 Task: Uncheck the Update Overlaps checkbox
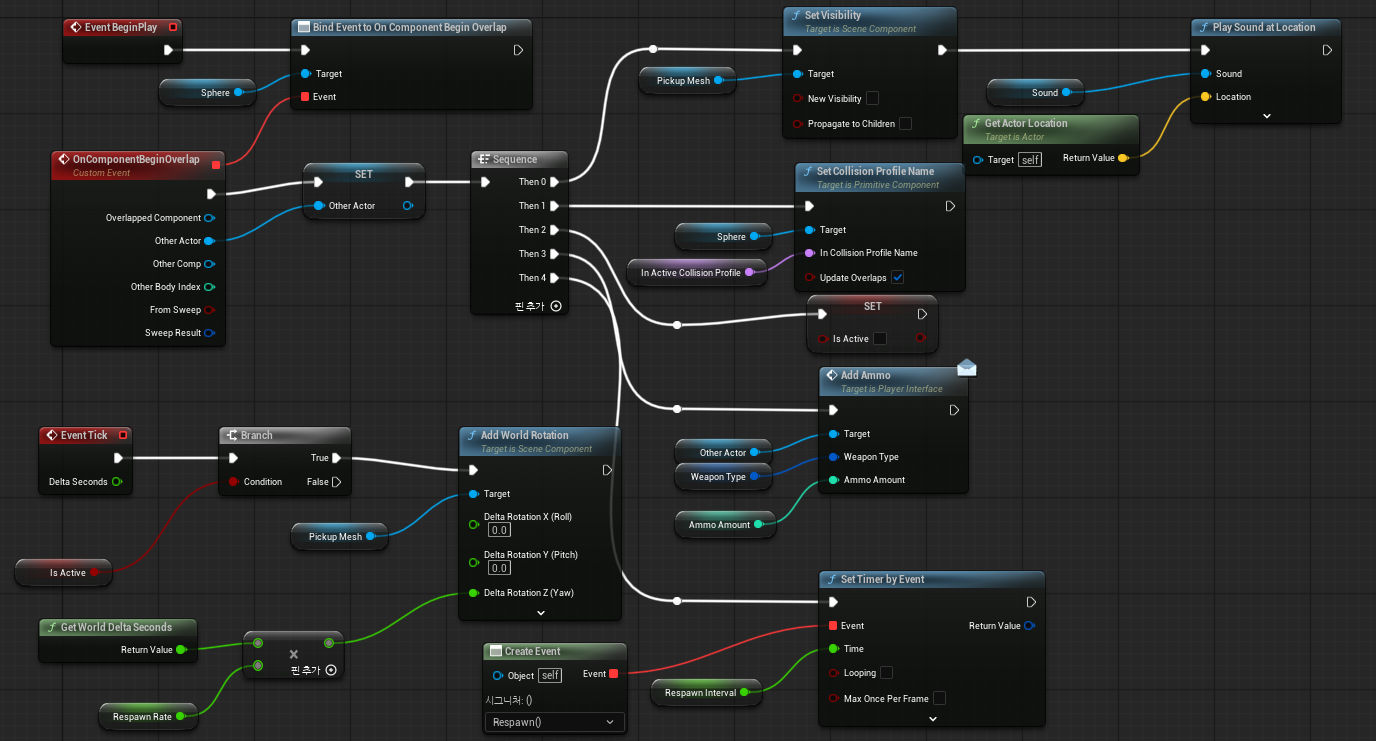tap(898, 277)
